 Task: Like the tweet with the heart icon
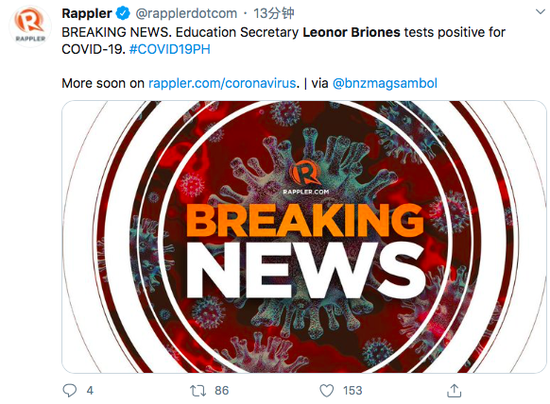[x=327, y=391]
